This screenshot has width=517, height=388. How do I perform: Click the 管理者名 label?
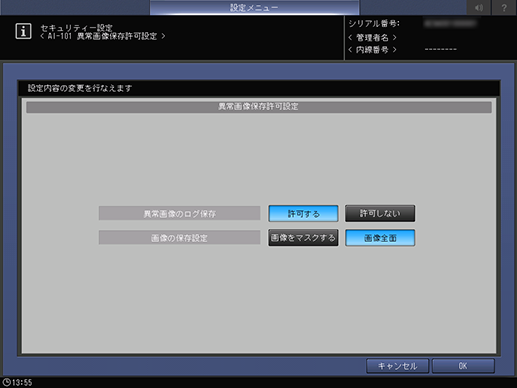coord(372,37)
